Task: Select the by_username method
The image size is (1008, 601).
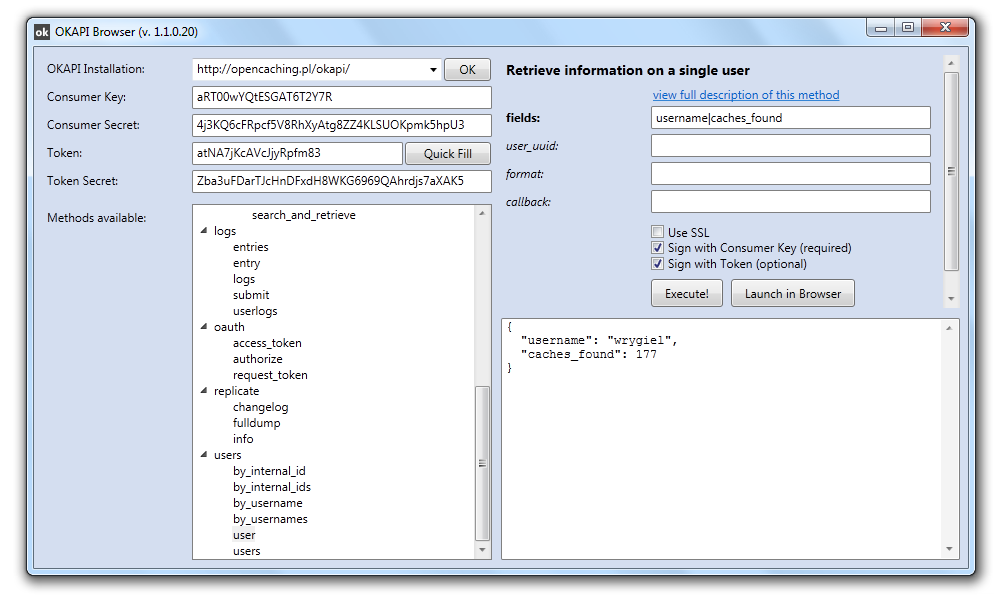Action: (267, 503)
